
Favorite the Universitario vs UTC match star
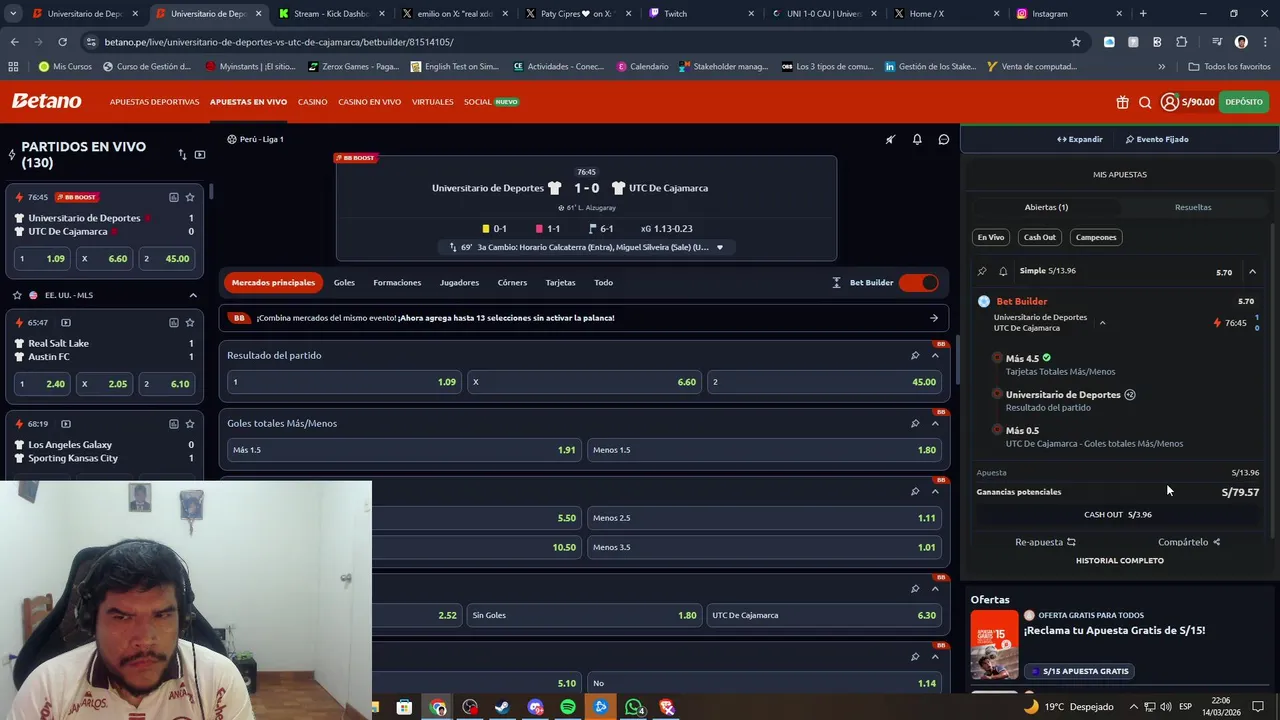(189, 197)
